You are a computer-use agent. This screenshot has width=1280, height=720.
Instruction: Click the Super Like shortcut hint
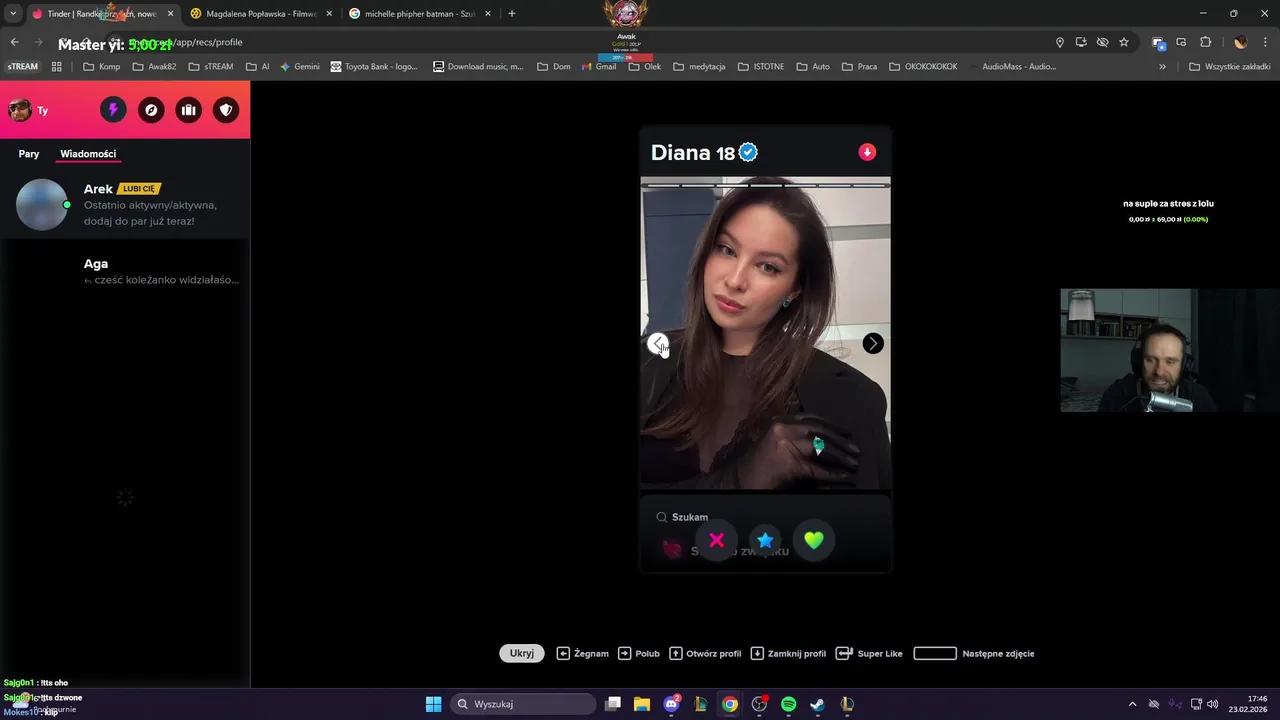coord(869,653)
